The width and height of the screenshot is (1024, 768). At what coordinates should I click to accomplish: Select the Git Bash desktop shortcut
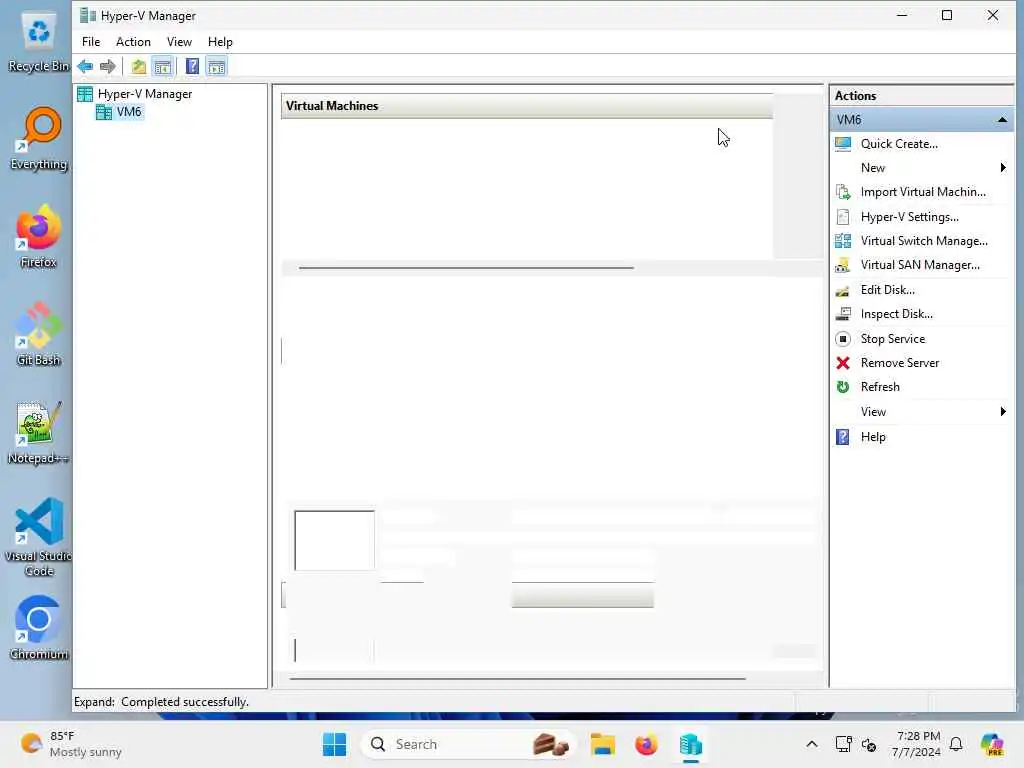39,334
